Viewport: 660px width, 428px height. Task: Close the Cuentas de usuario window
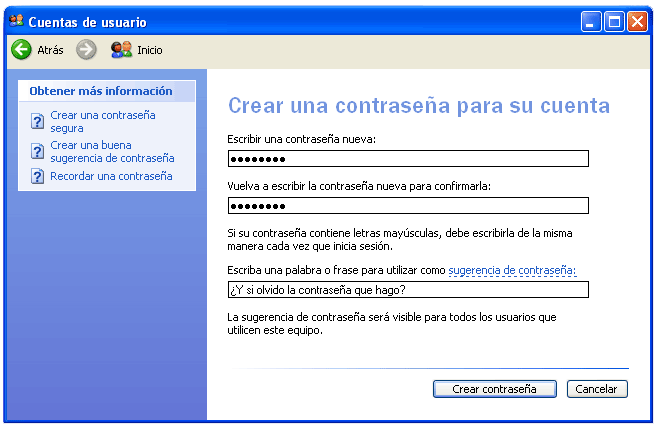637,20
